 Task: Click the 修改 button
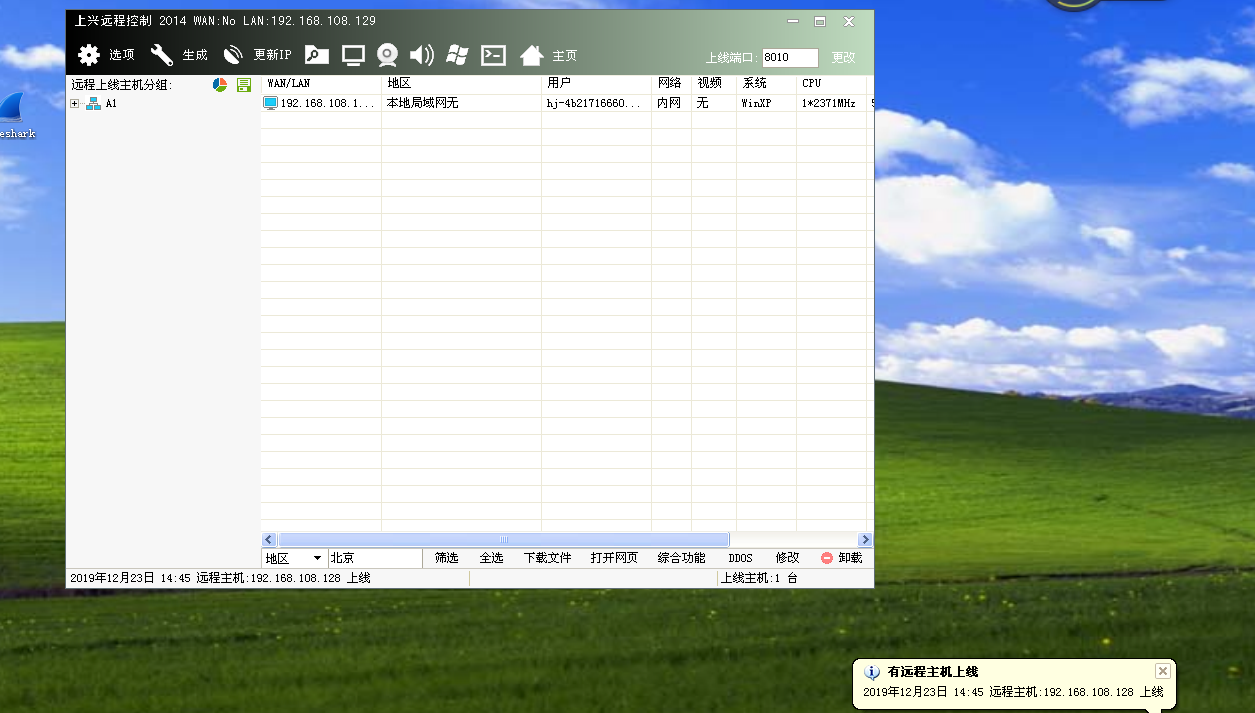pos(787,558)
